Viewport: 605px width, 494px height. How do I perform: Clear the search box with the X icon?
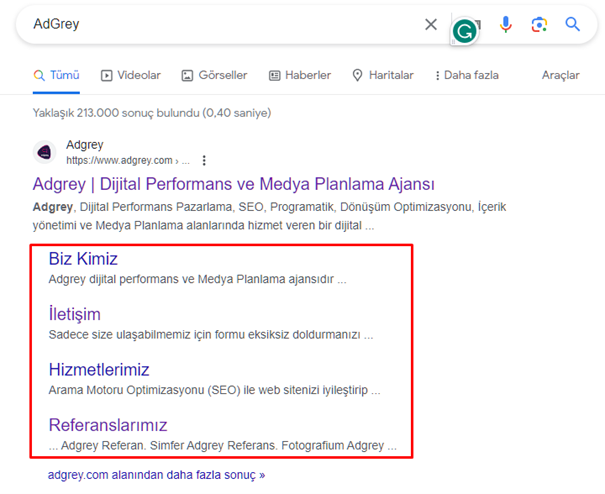431,24
